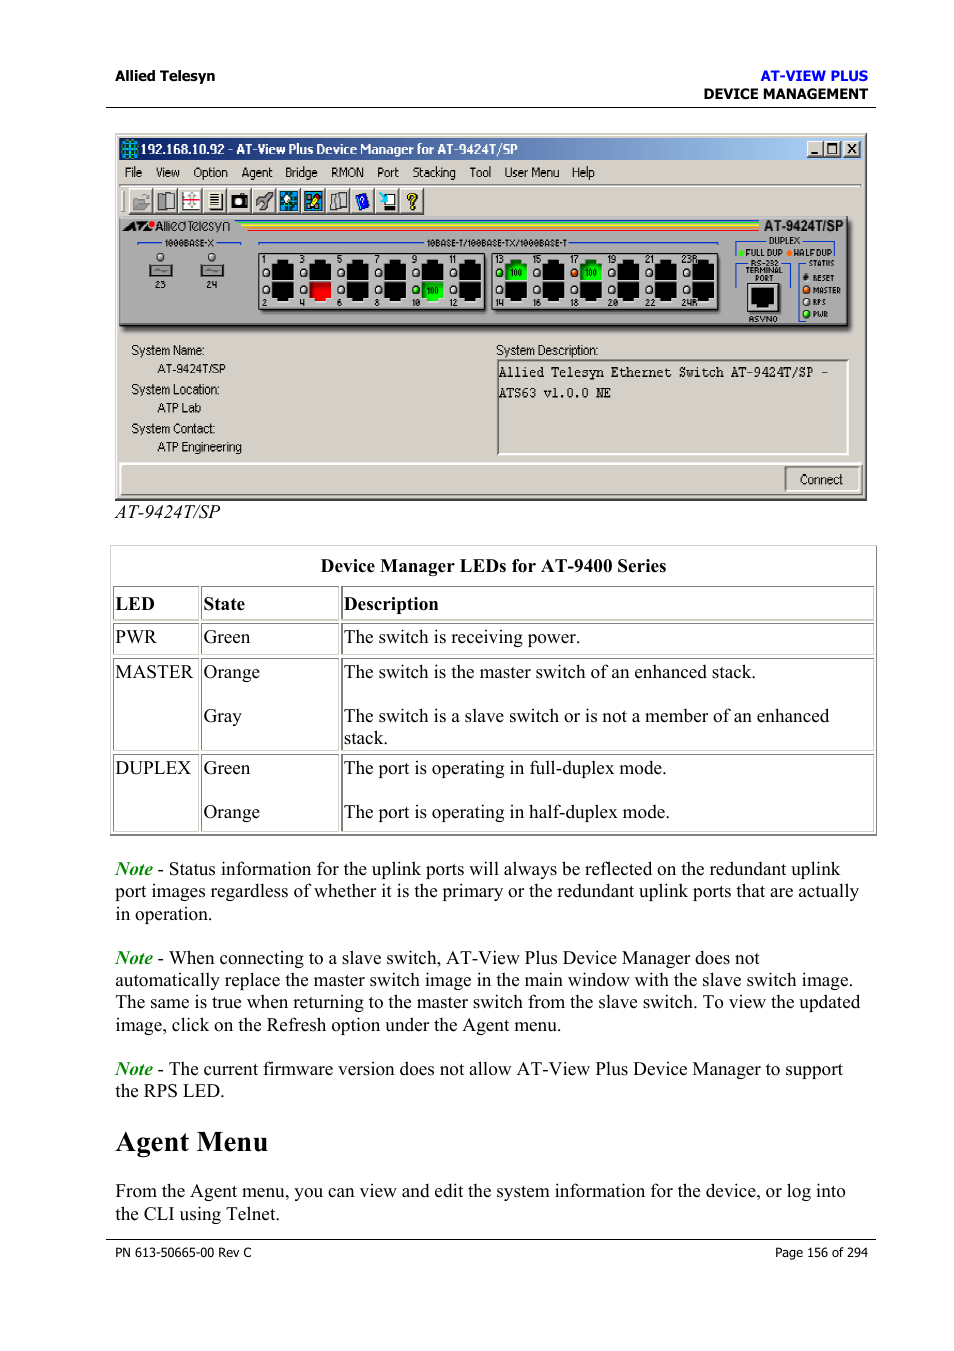Select uplink port 24R on the switch
The height and width of the screenshot is (1351, 954).
click(x=704, y=291)
